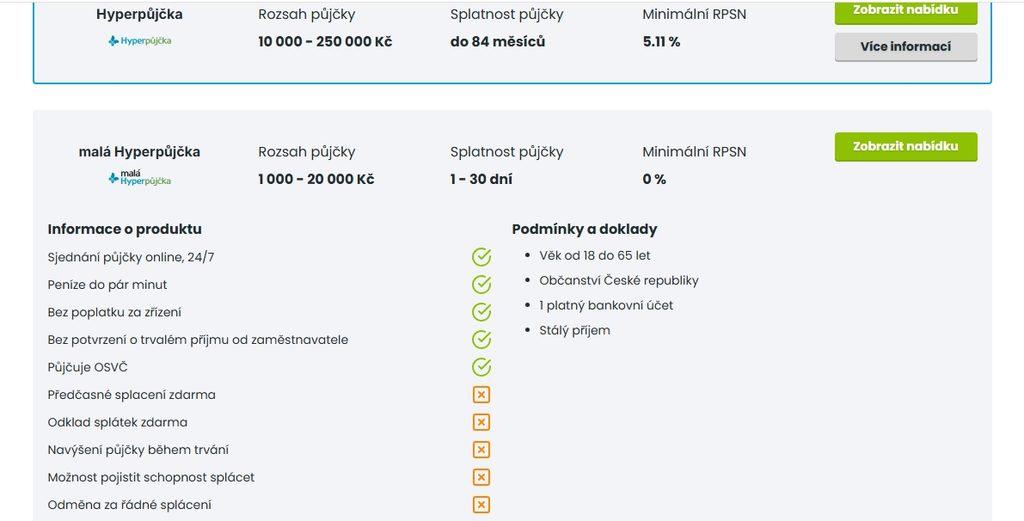
Task: Click orange cross beside Odklad splátek zdarma
Action: 481,422
